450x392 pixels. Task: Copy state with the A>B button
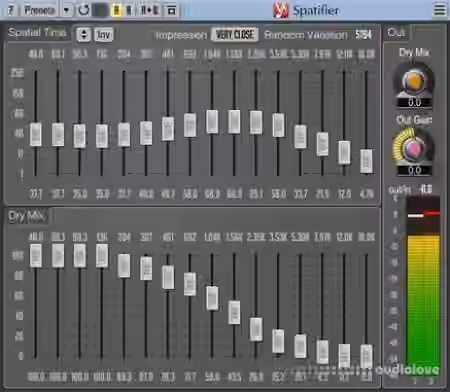(x=149, y=10)
